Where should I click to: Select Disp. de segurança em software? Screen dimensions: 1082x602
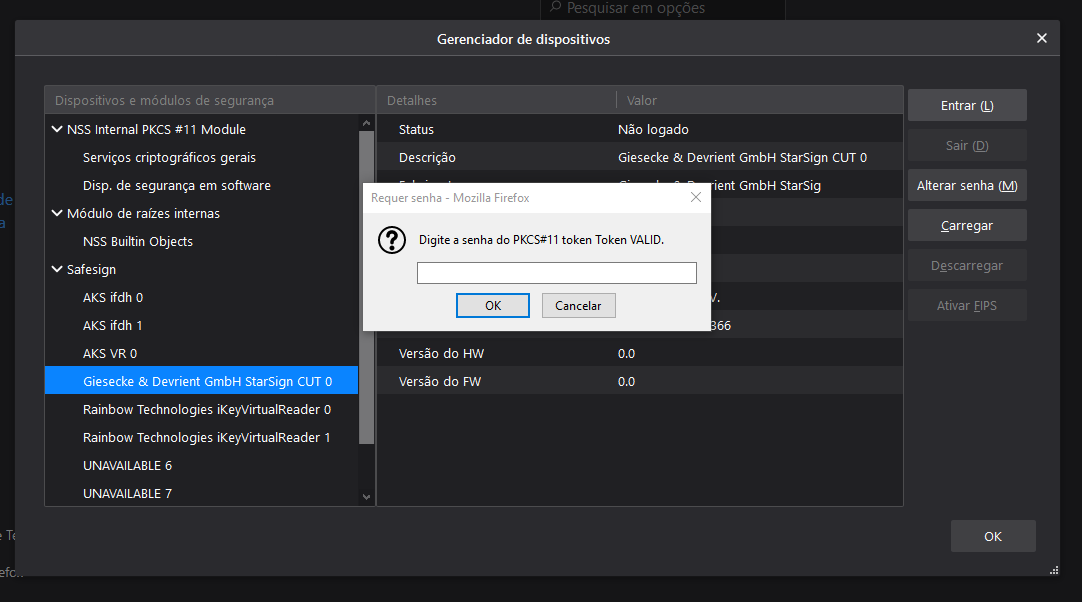coord(176,185)
